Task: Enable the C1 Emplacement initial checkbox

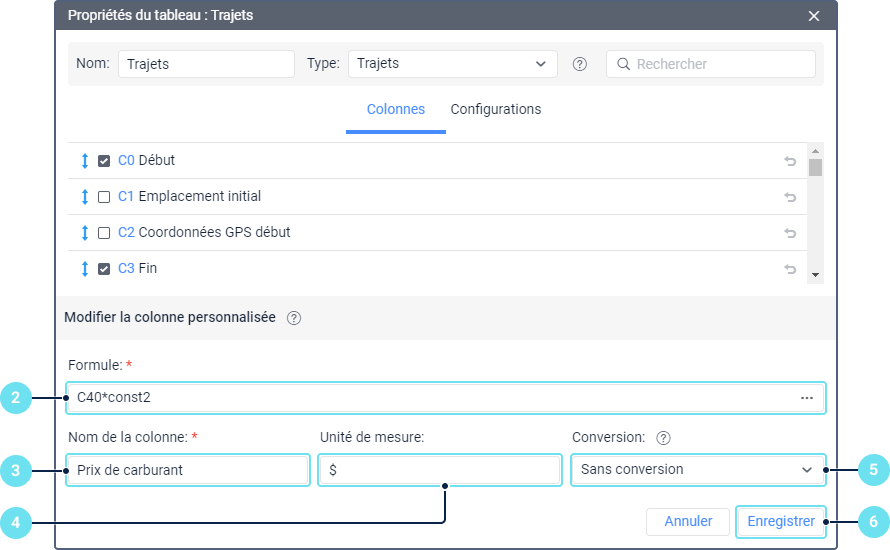Action: pyautogui.click(x=104, y=197)
